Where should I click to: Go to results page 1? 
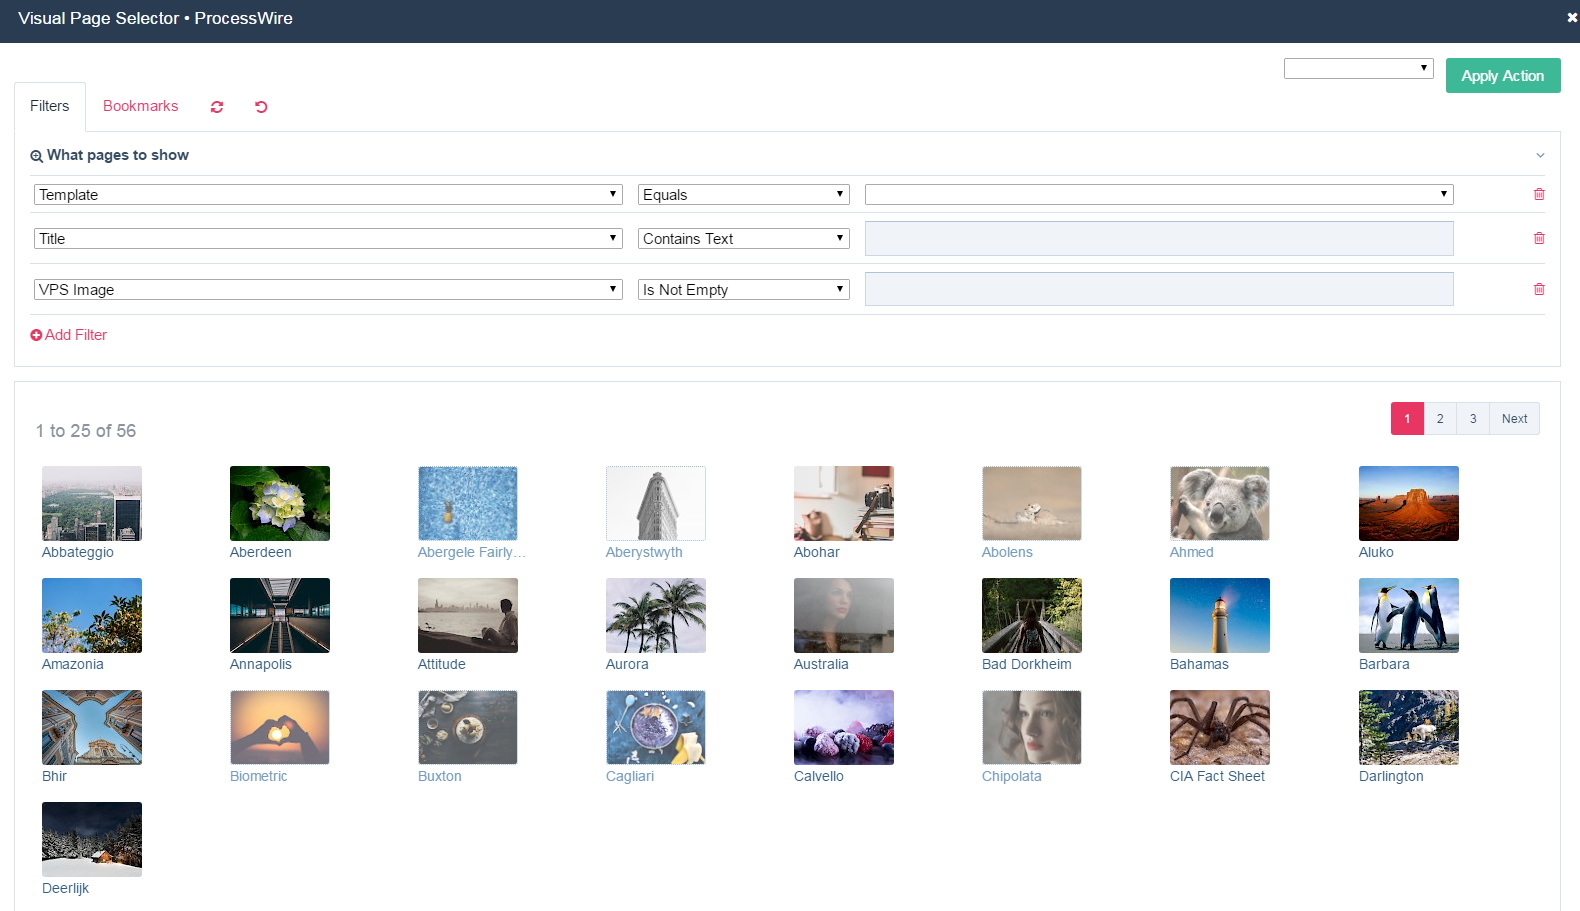(x=1407, y=419)
